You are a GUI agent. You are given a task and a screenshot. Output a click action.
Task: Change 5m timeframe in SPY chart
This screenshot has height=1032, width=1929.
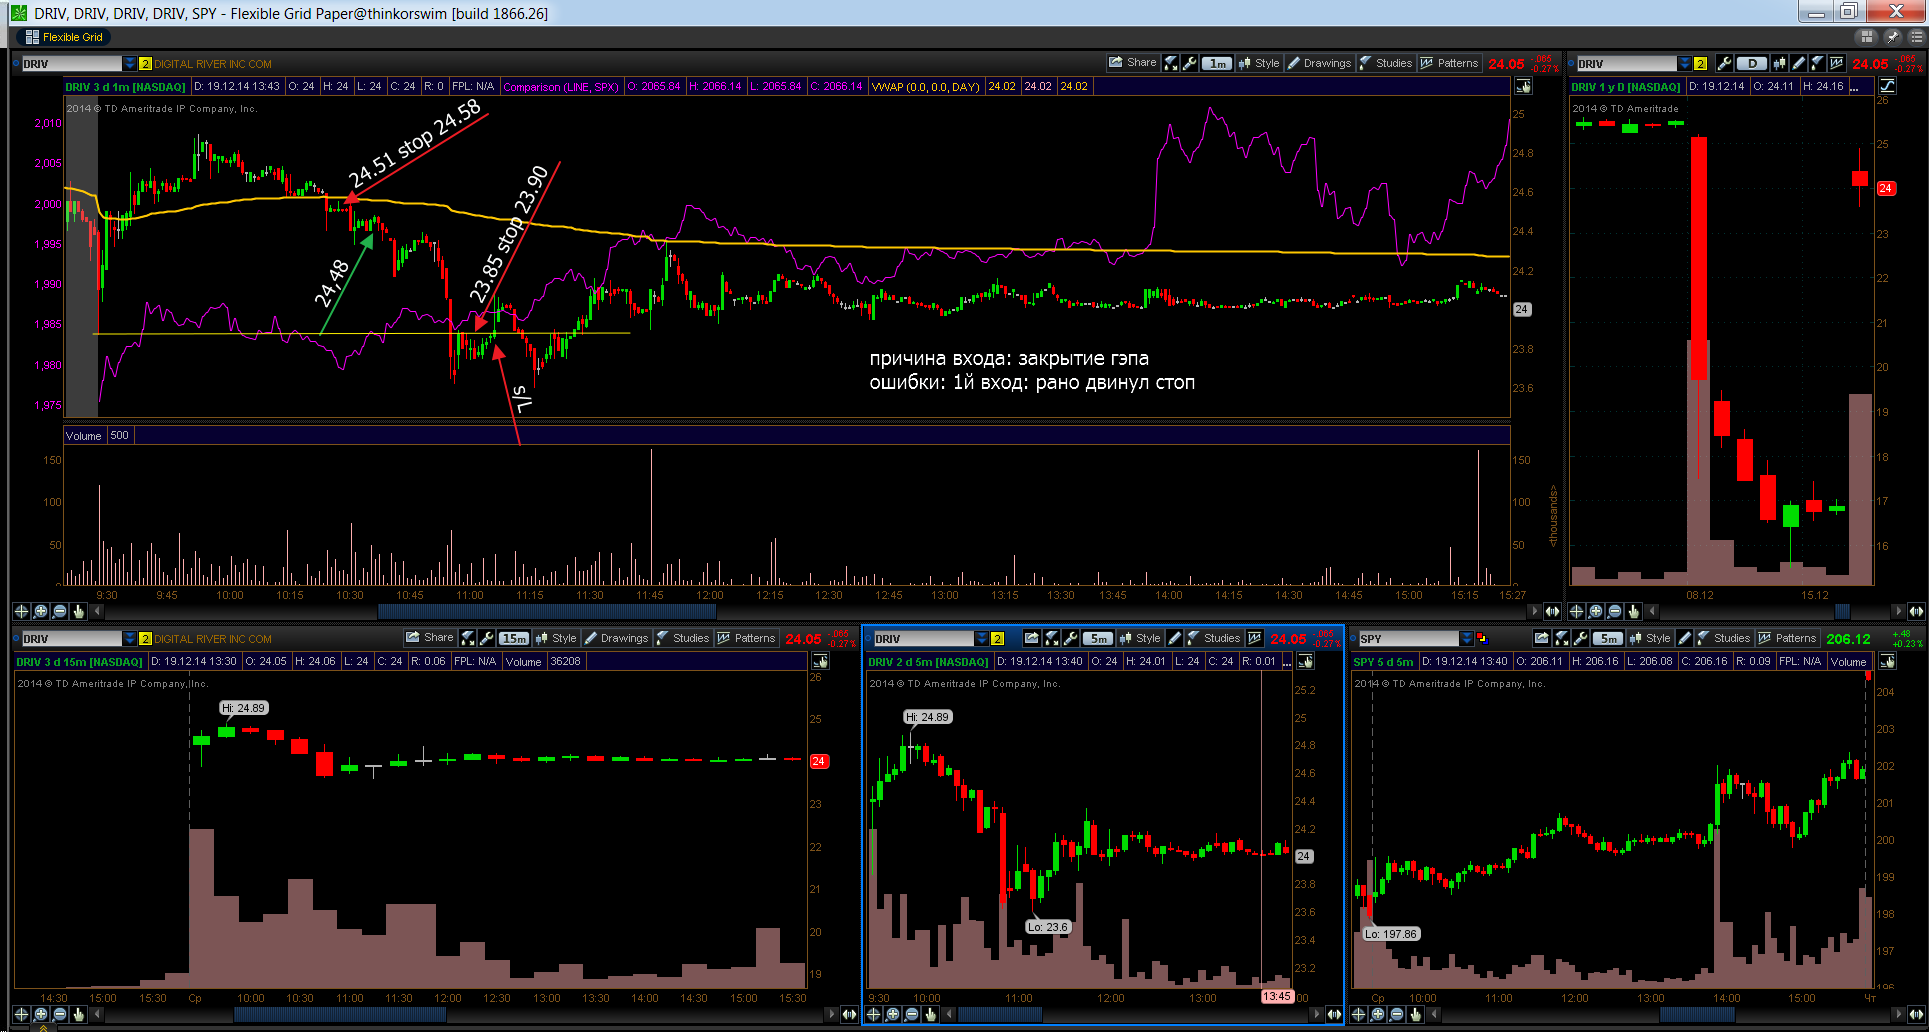[1608, 638]
